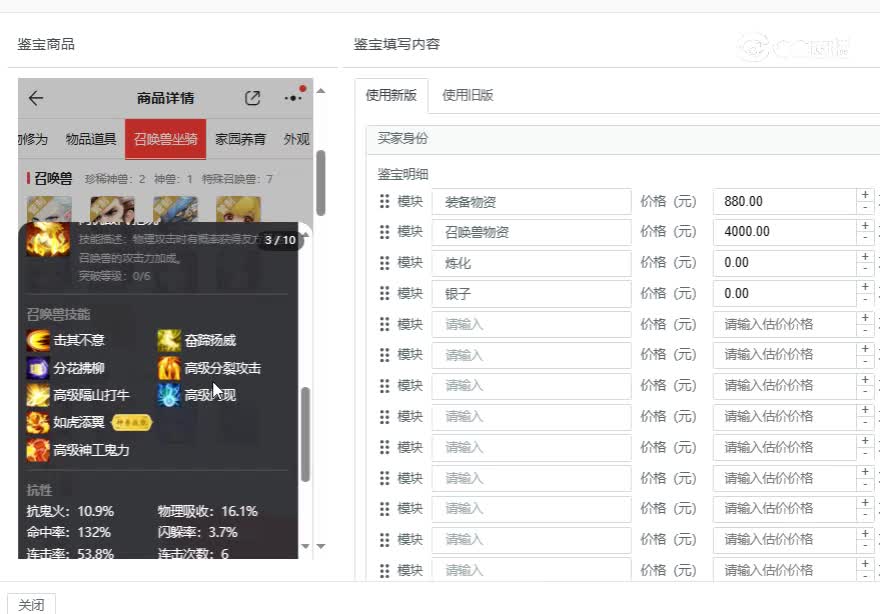Click the 880.00 price field
The width and height of the screenshot is (880, 614).
pyautogui.click(x=785, y=201)
